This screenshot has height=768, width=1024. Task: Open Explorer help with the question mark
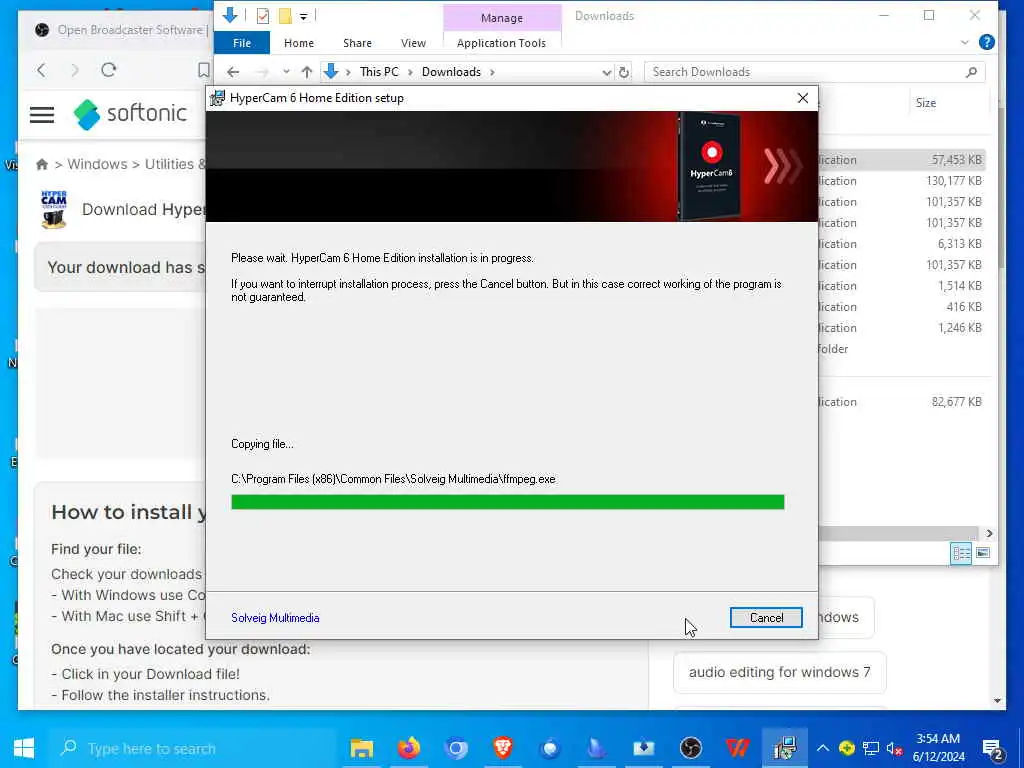pyautogui.click(x=987, y=42)
